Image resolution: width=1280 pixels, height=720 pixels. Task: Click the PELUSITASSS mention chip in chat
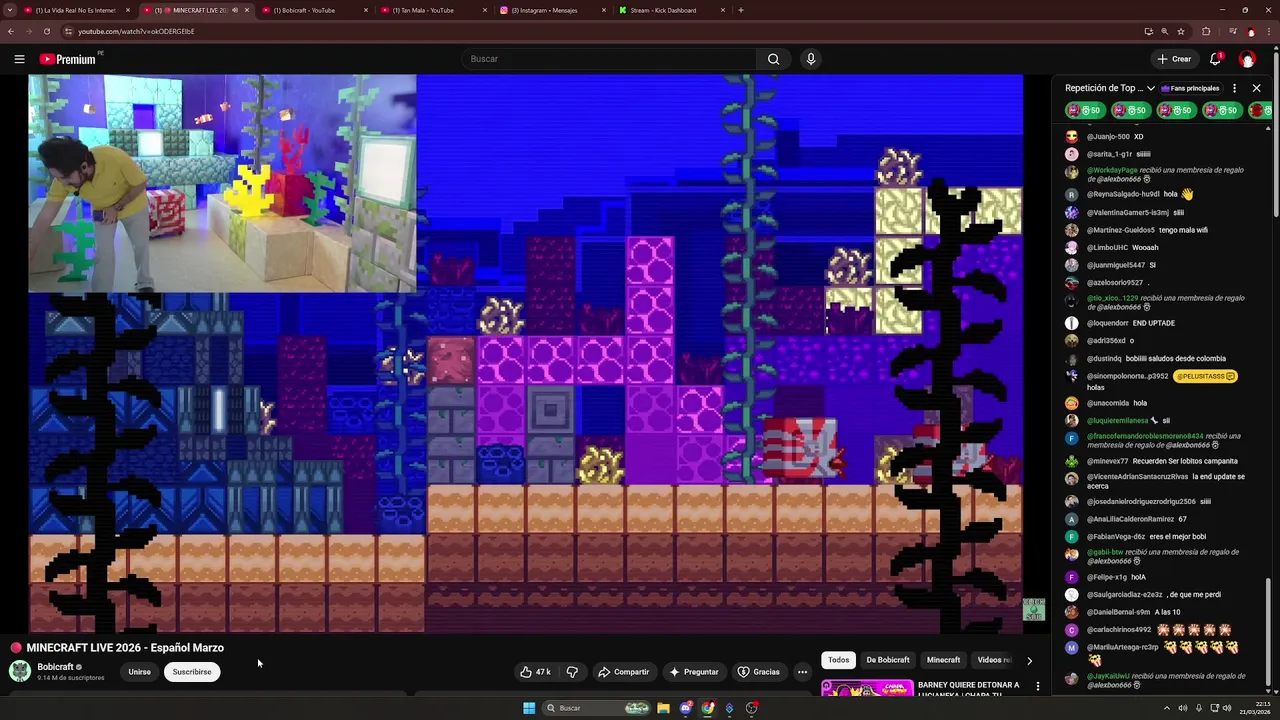[x=1206, y=376]
